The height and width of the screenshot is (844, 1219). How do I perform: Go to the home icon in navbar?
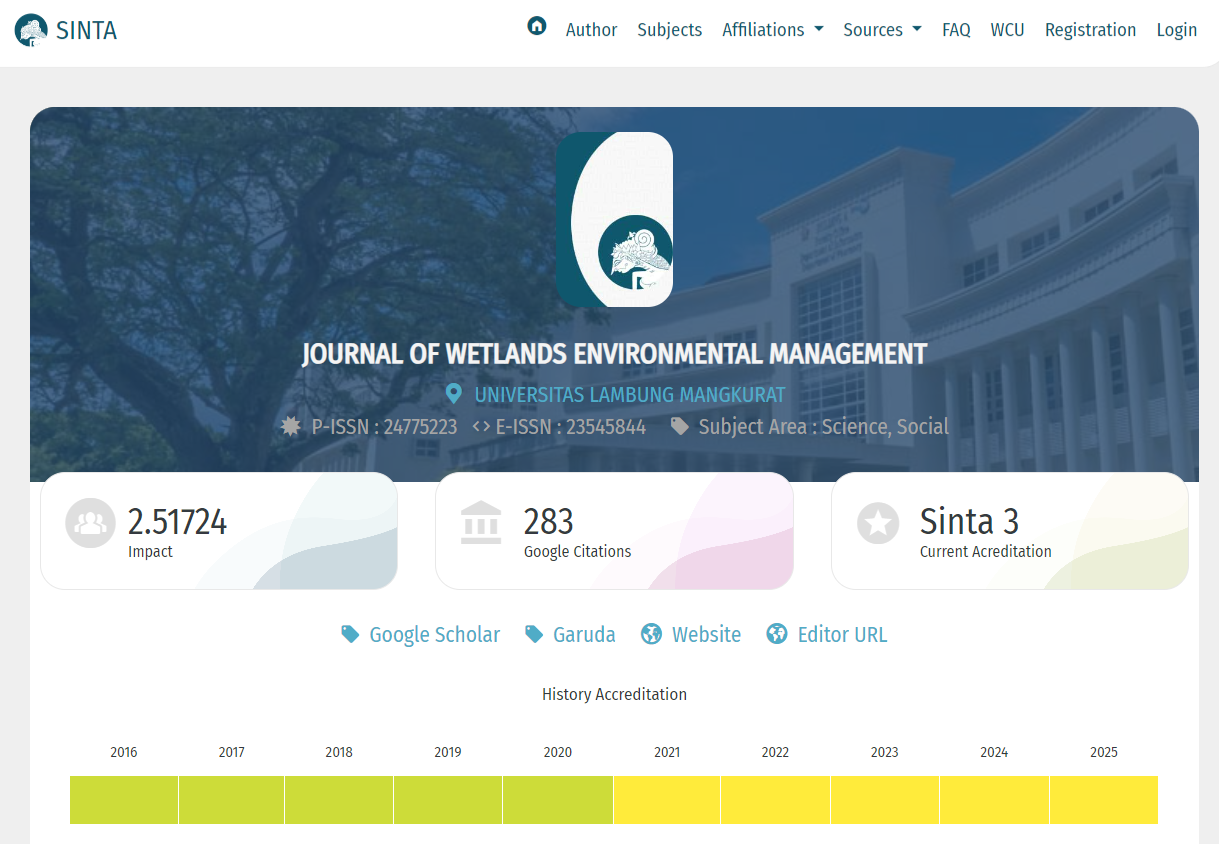click(x=537, y=26)
